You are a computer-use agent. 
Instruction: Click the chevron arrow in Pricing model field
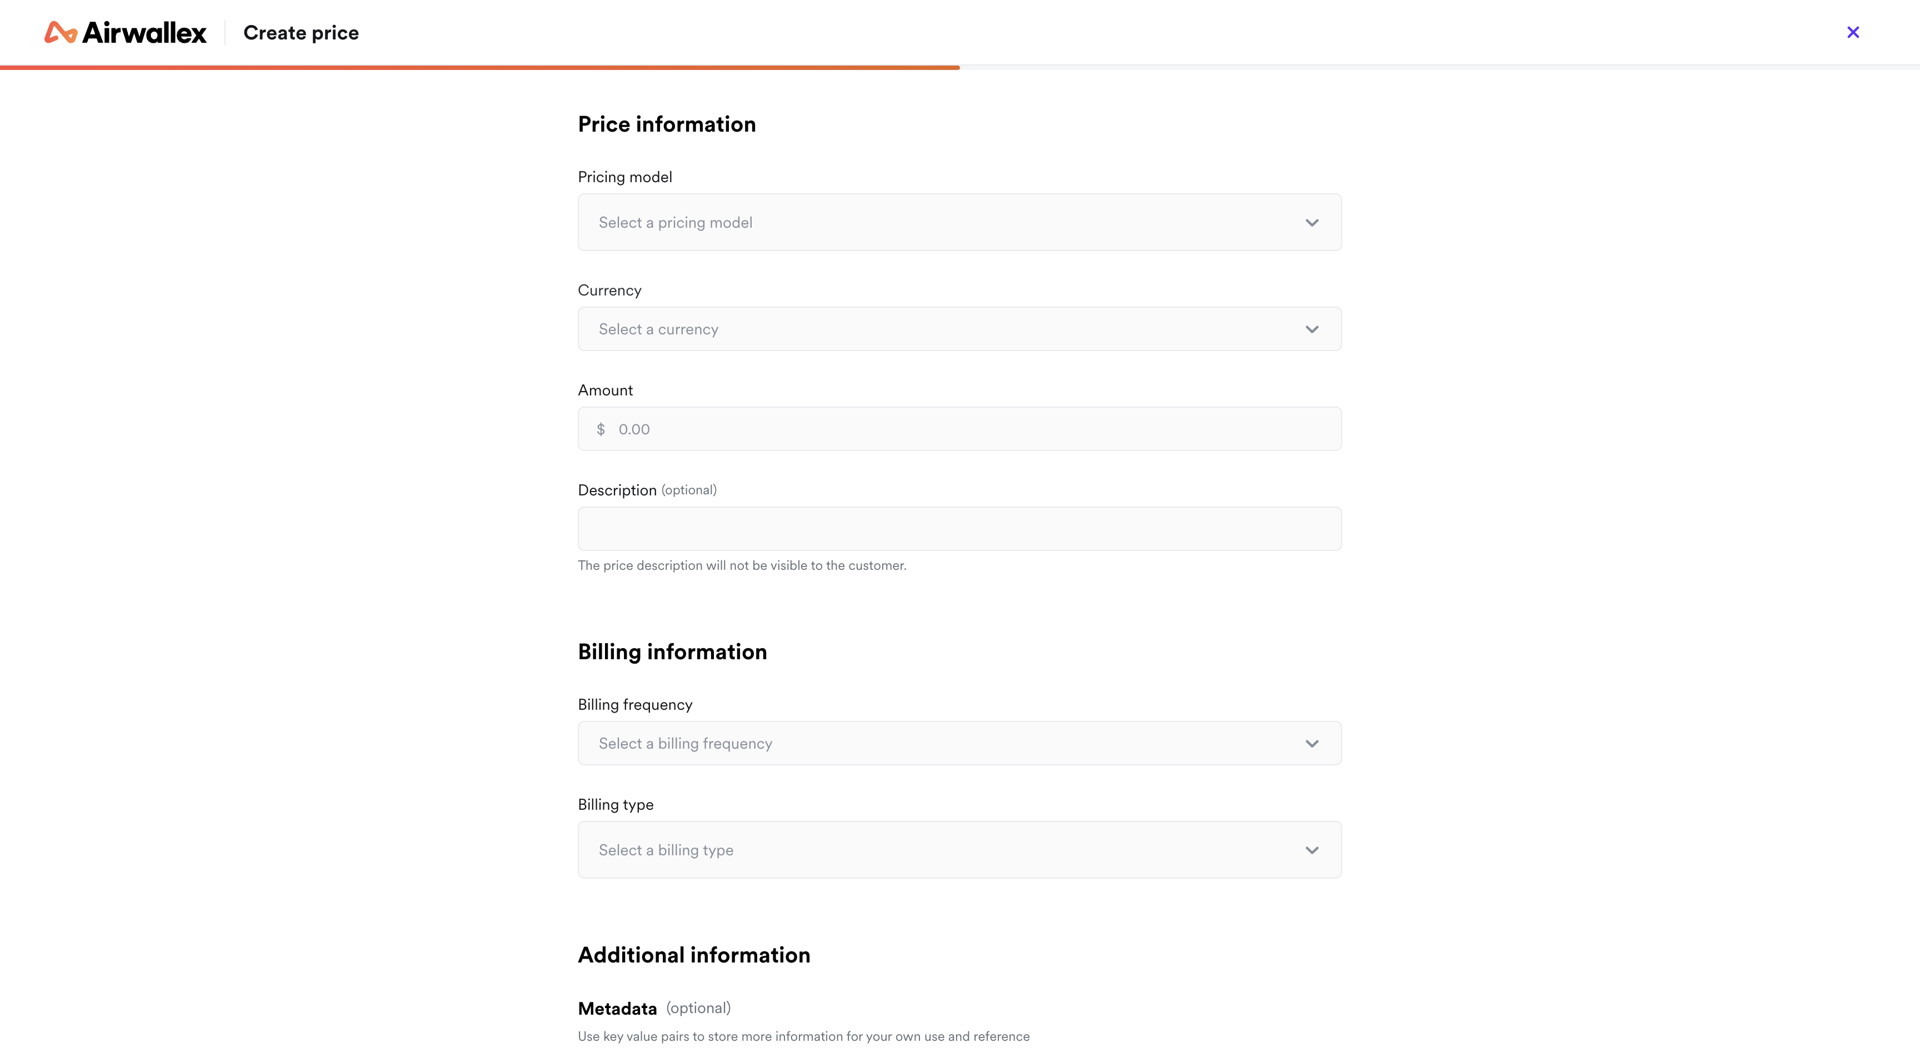pos(1312,223)
